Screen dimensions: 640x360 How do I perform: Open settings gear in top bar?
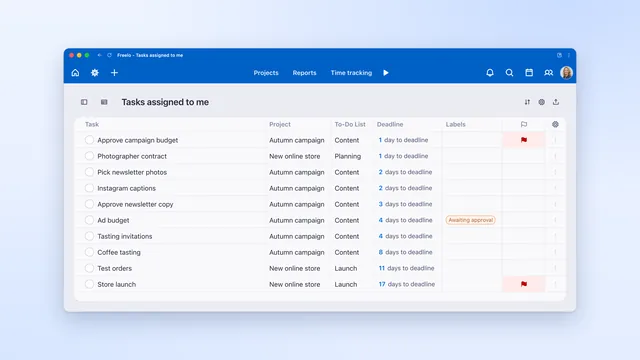[x=95, y=73]
